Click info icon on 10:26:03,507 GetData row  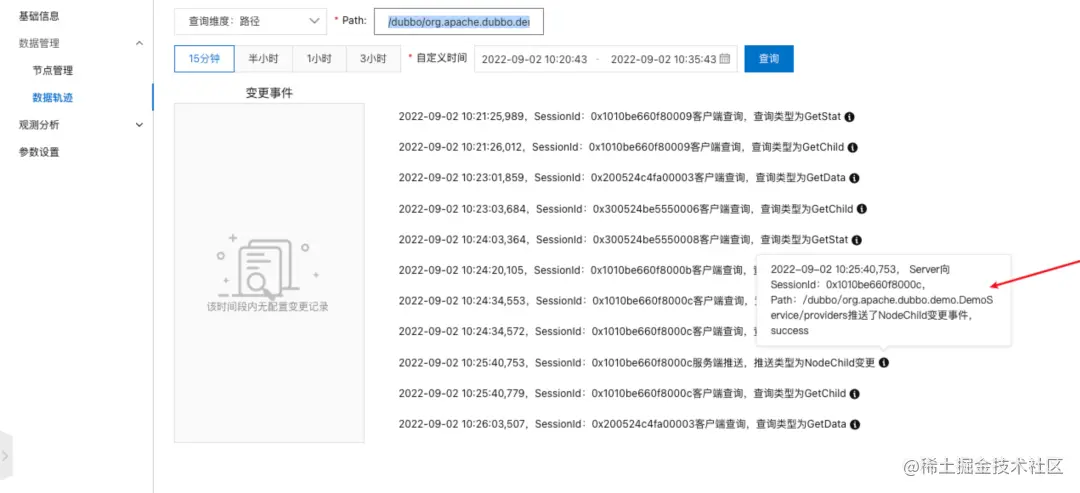point(854,424)
